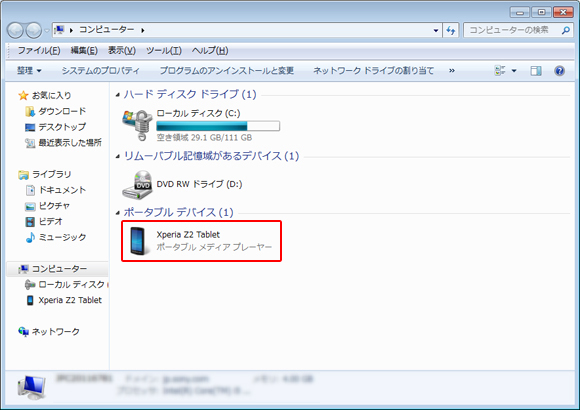Open the address bar history dropdown
Viewport: 580px width, 410px height.
(436, 30)
